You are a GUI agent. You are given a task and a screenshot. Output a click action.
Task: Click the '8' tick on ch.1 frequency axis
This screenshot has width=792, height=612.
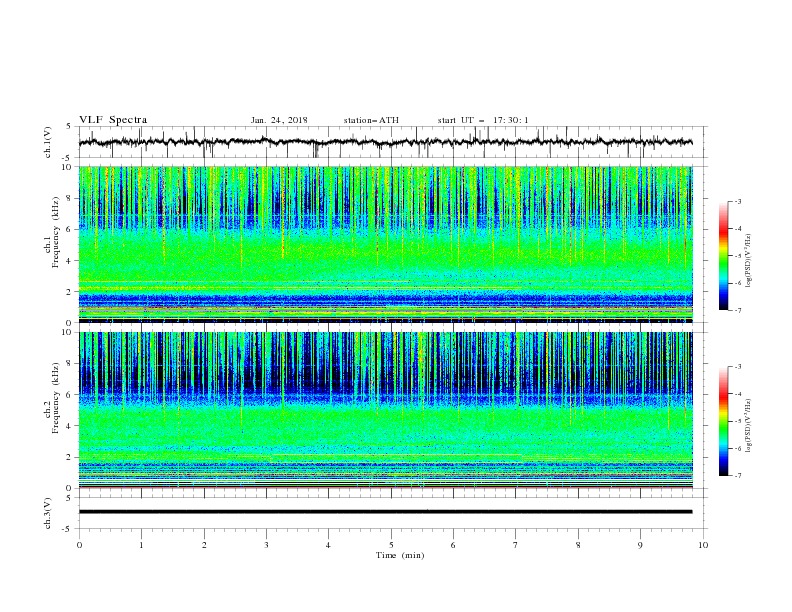(71, 198)
